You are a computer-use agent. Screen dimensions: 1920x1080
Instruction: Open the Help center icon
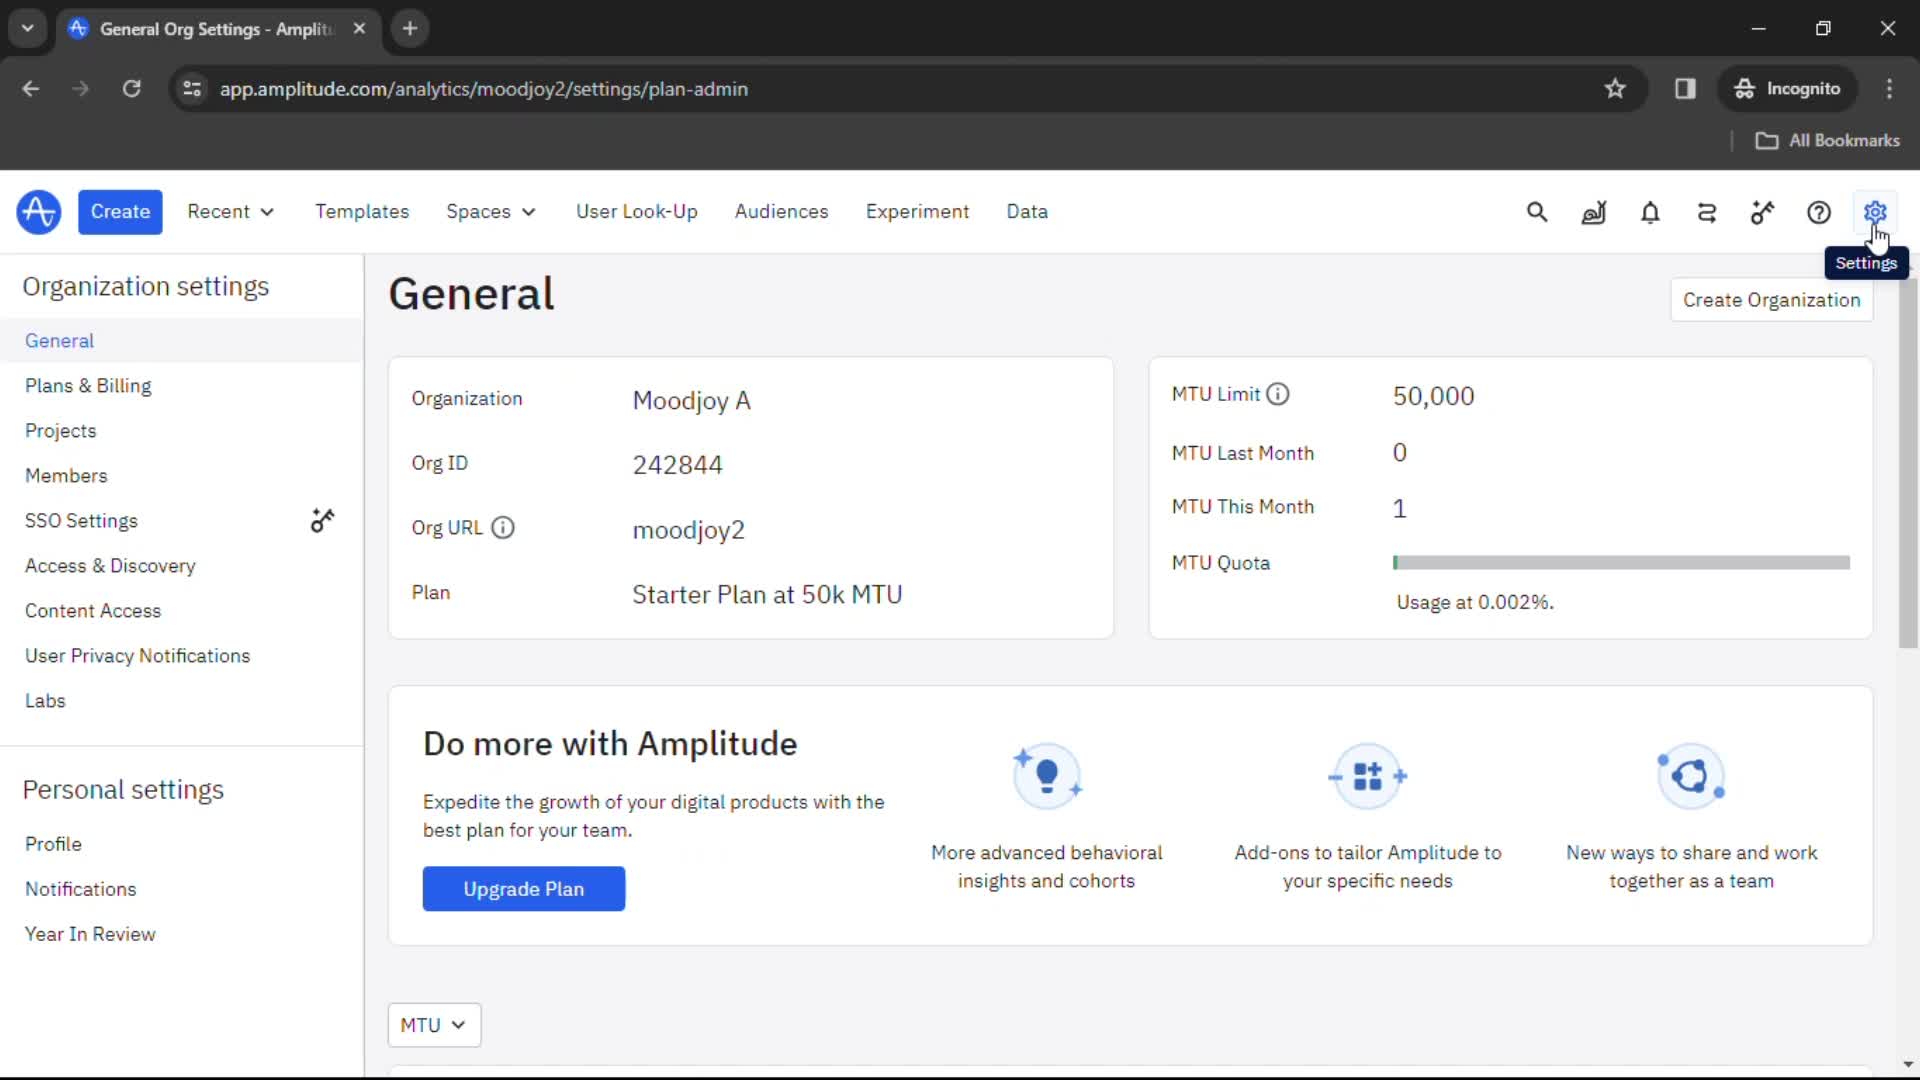(x=1817, y=211)
